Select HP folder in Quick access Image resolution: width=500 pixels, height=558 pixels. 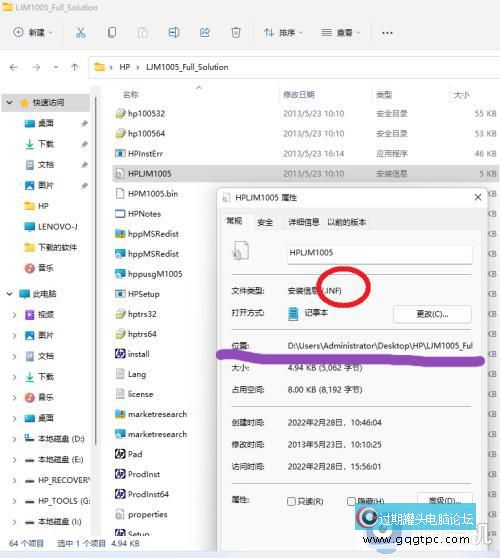(43, 206)
